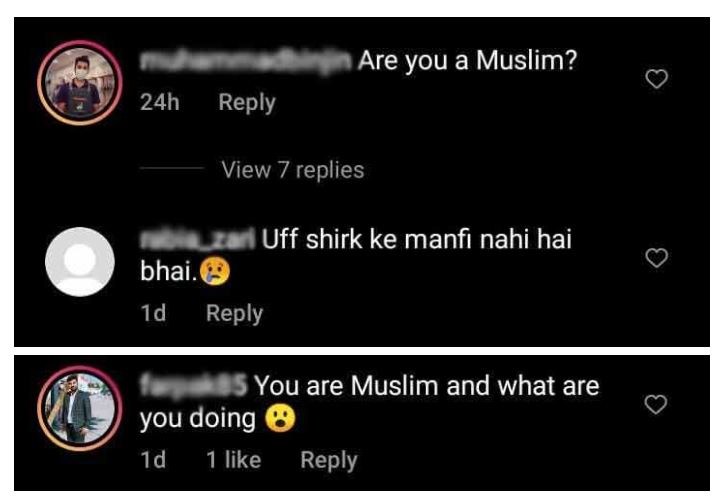Select the "Are you a Muslim?" comment text

tap(467, 61)
